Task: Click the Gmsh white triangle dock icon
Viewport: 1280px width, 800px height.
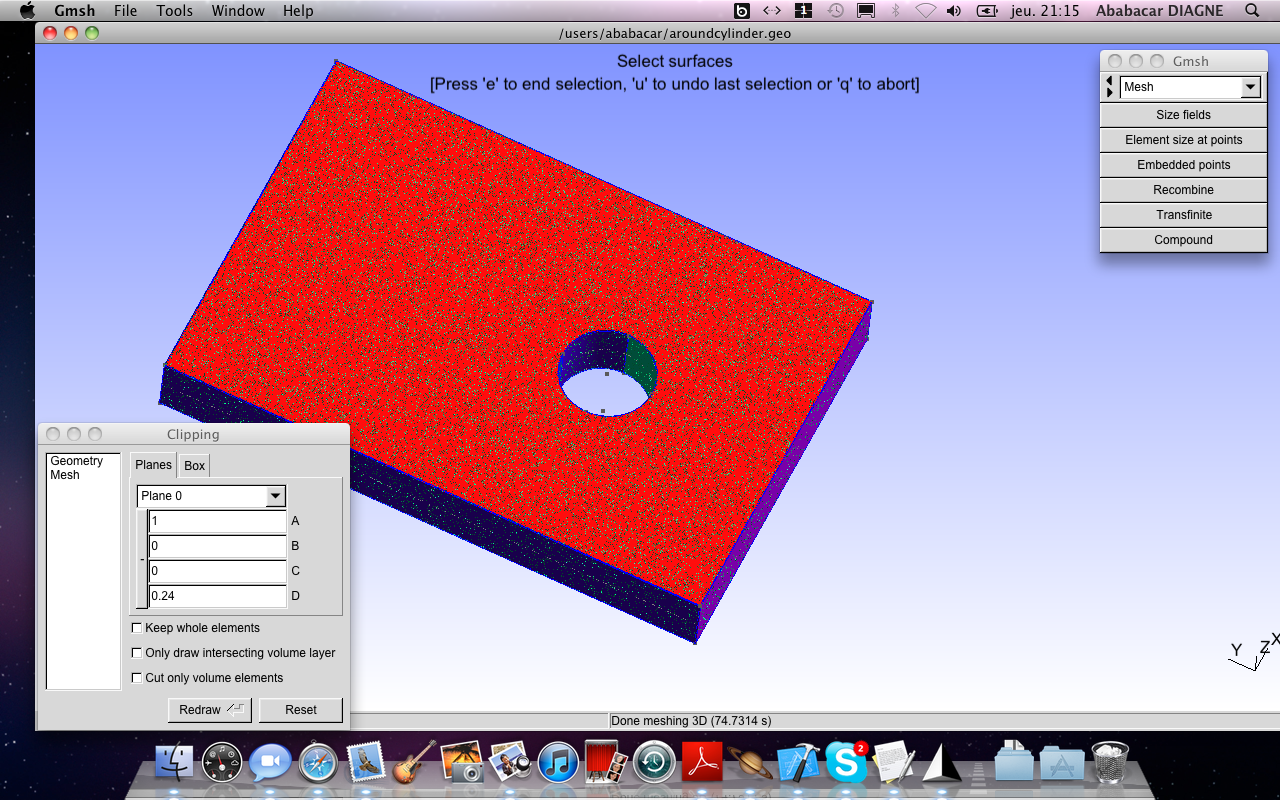Action: [x=941, y=763]
